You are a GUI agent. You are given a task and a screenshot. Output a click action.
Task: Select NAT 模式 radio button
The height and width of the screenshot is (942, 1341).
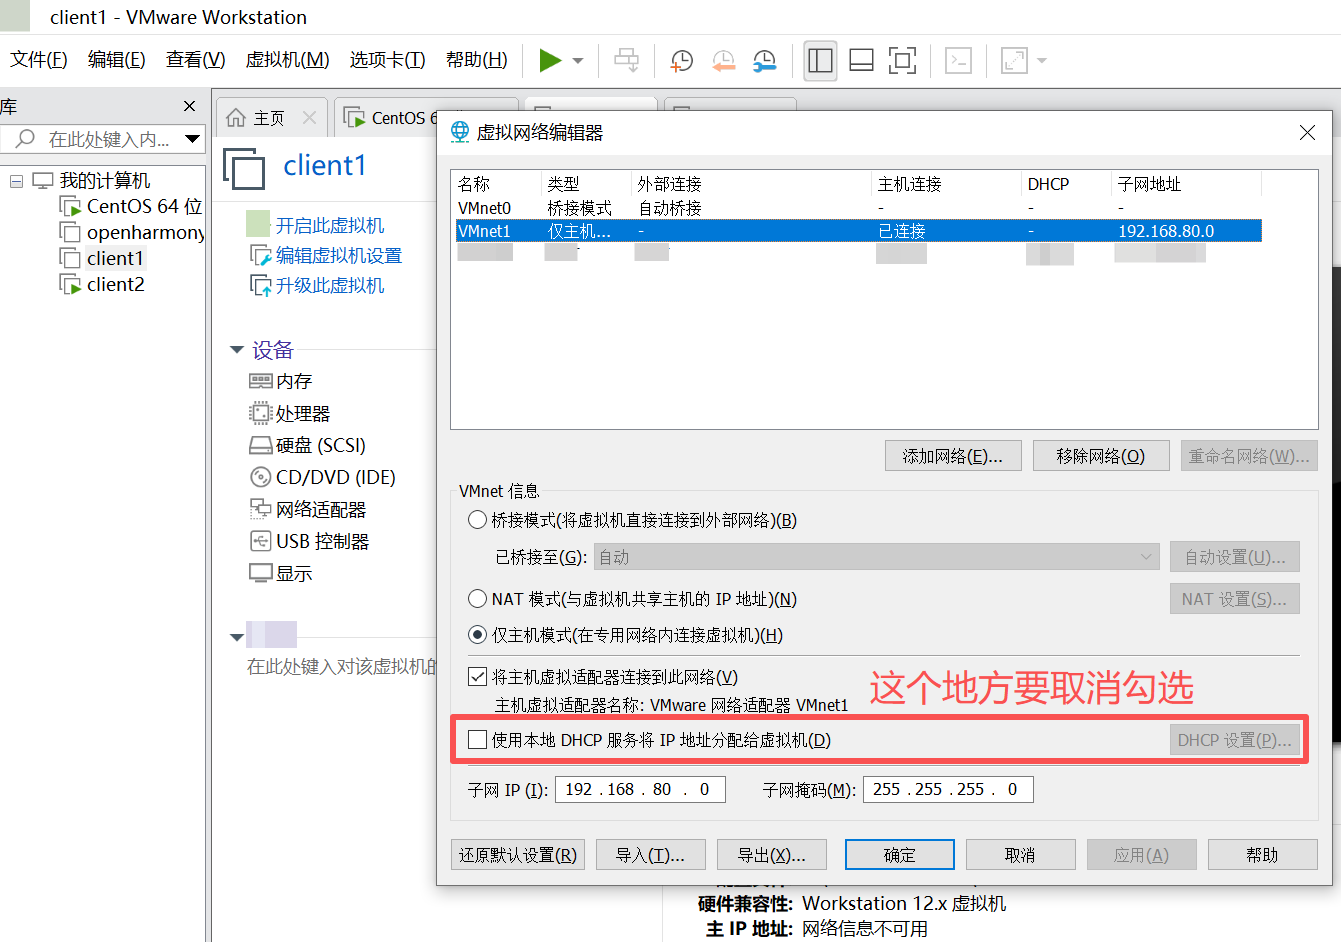click(478, 599)
